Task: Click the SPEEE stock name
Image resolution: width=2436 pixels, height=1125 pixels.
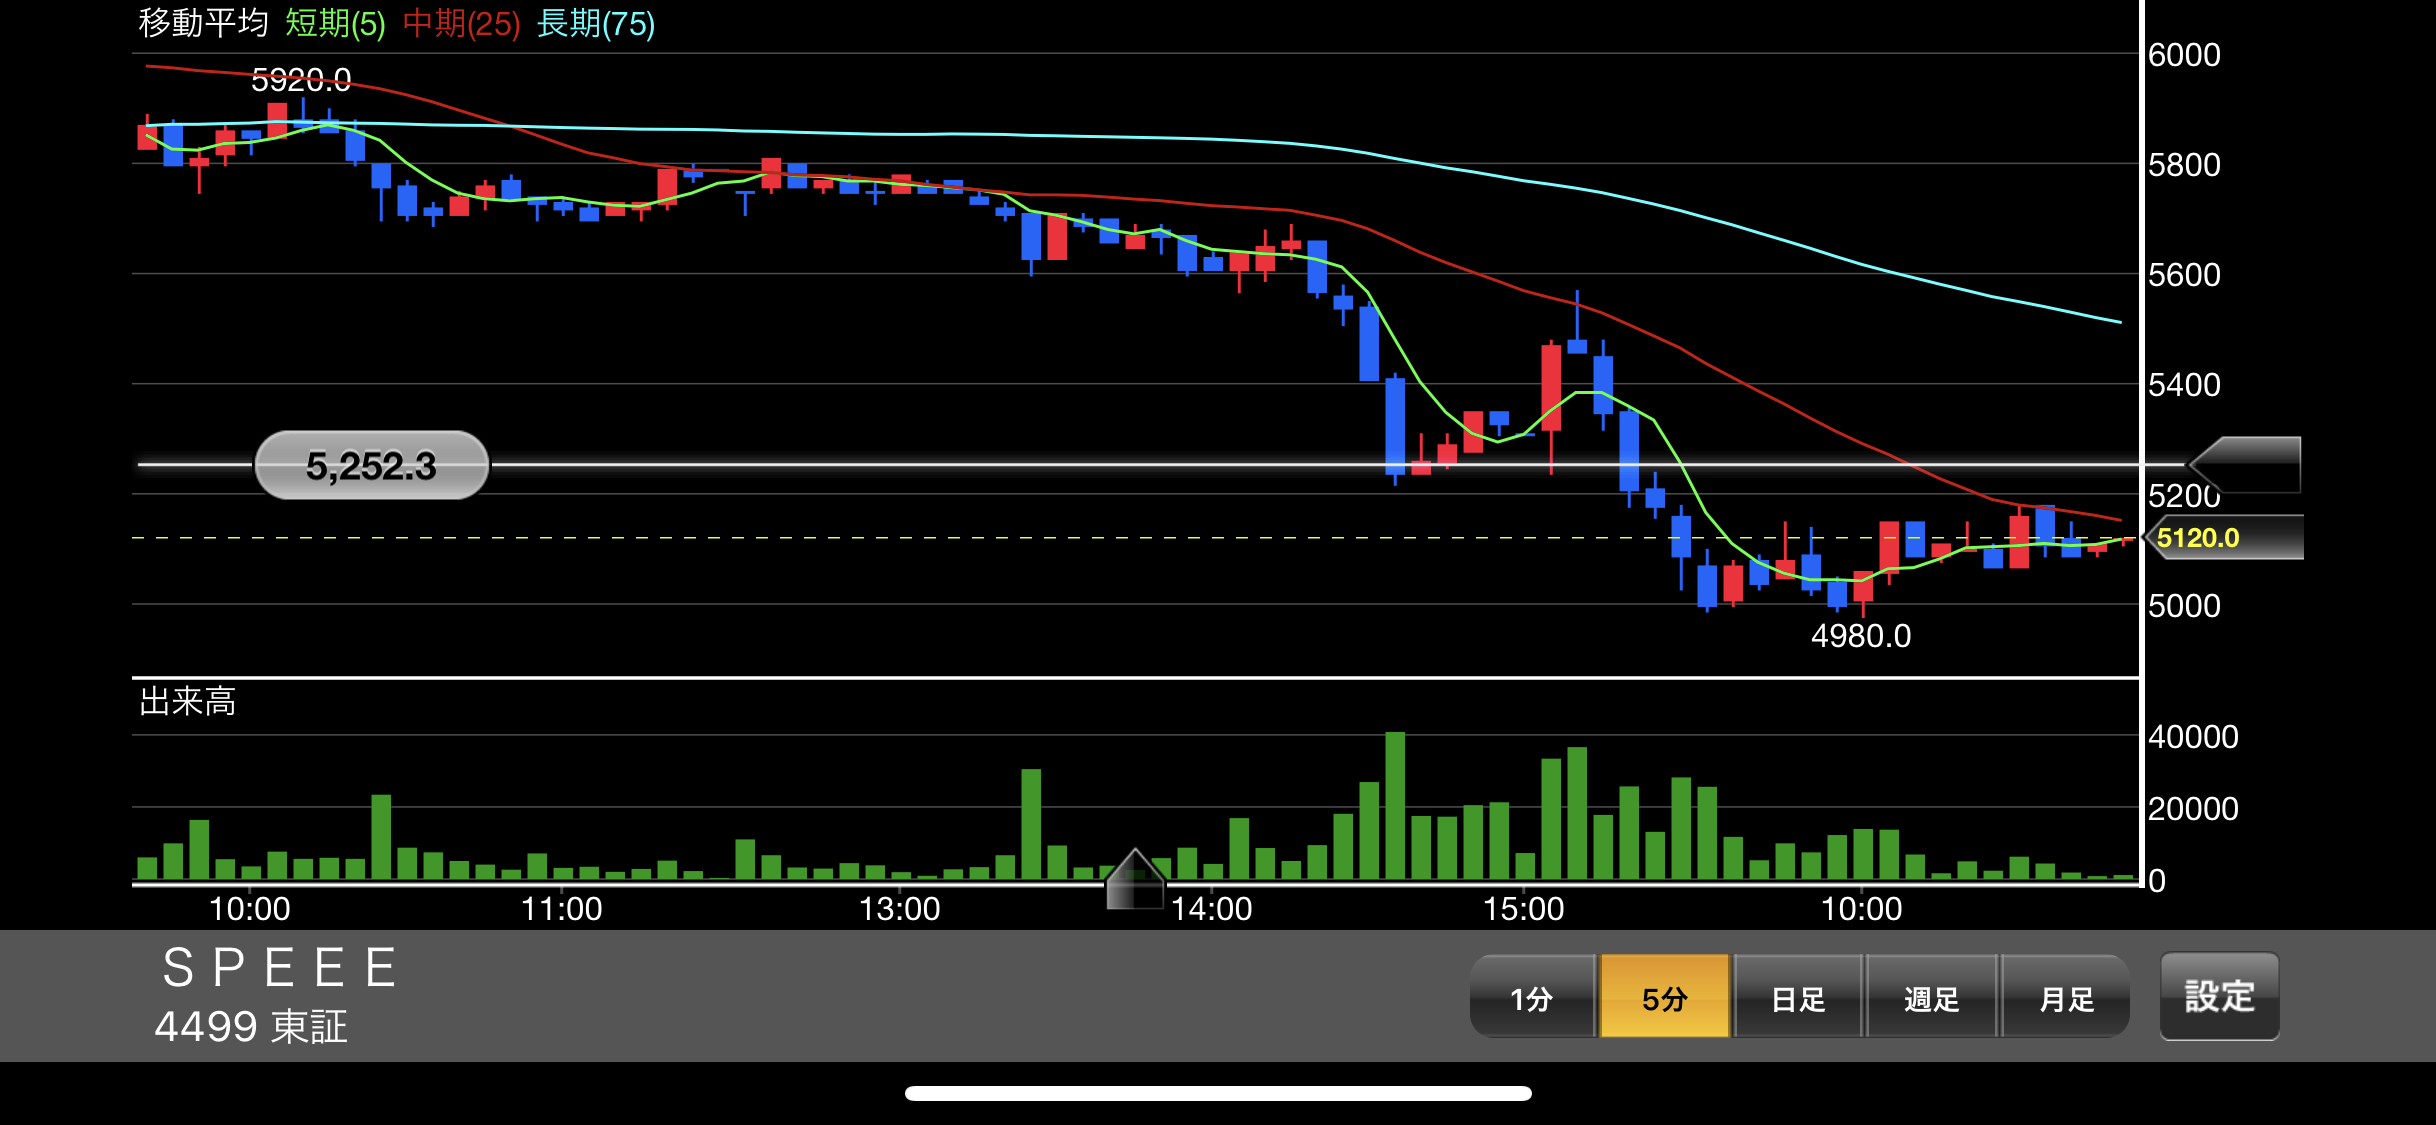Action: click(280, 968)
